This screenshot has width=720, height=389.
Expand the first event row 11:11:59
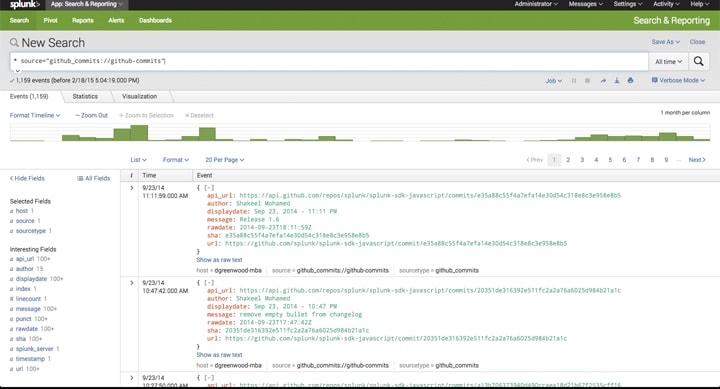pyautogui.click(x=131, y=188)
